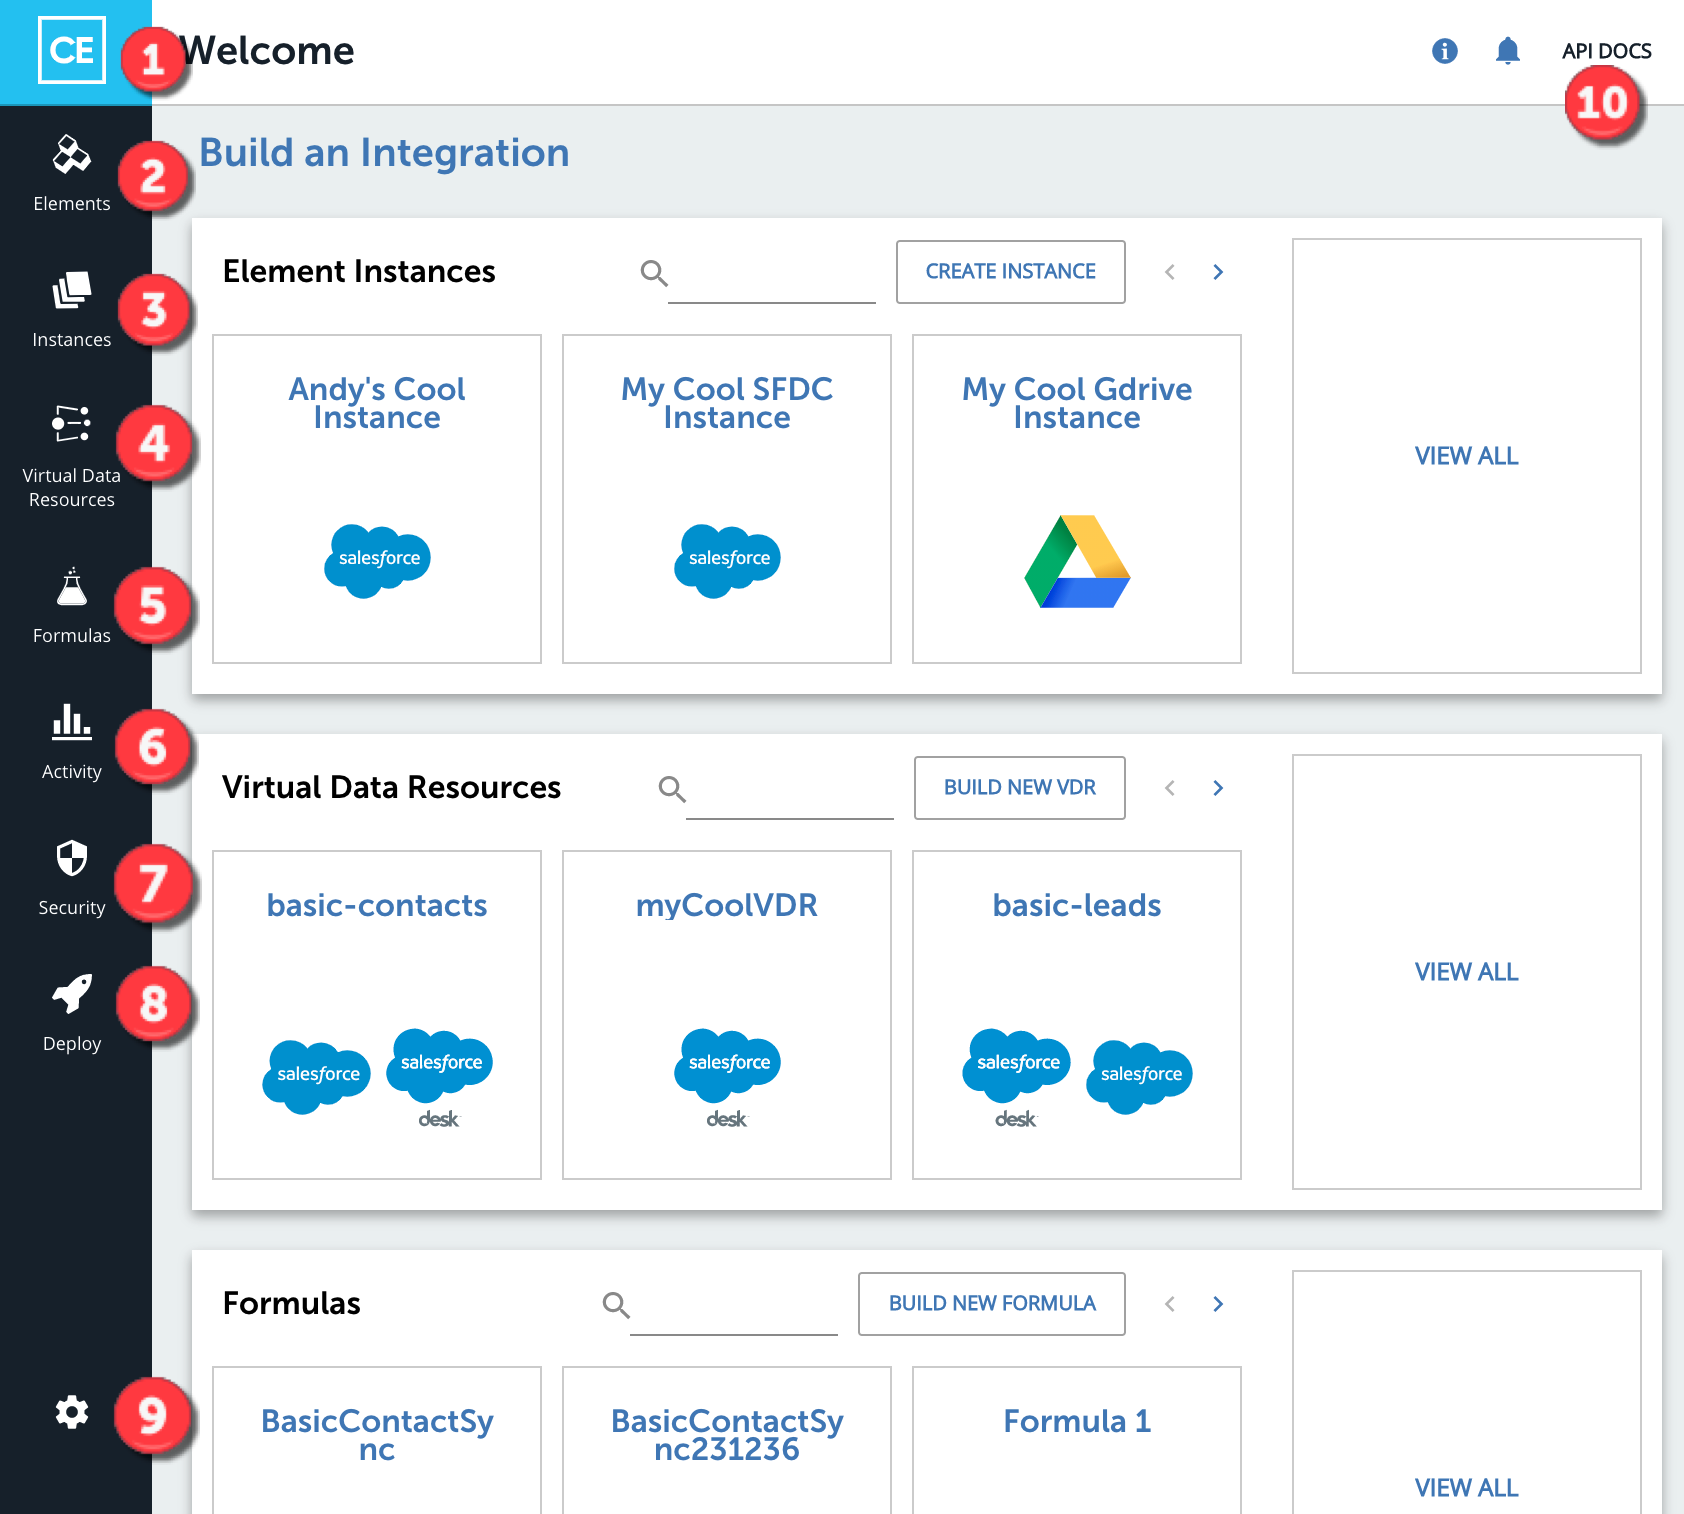View all Element Instances
1684x1514 pixels.
point(1467,456)
